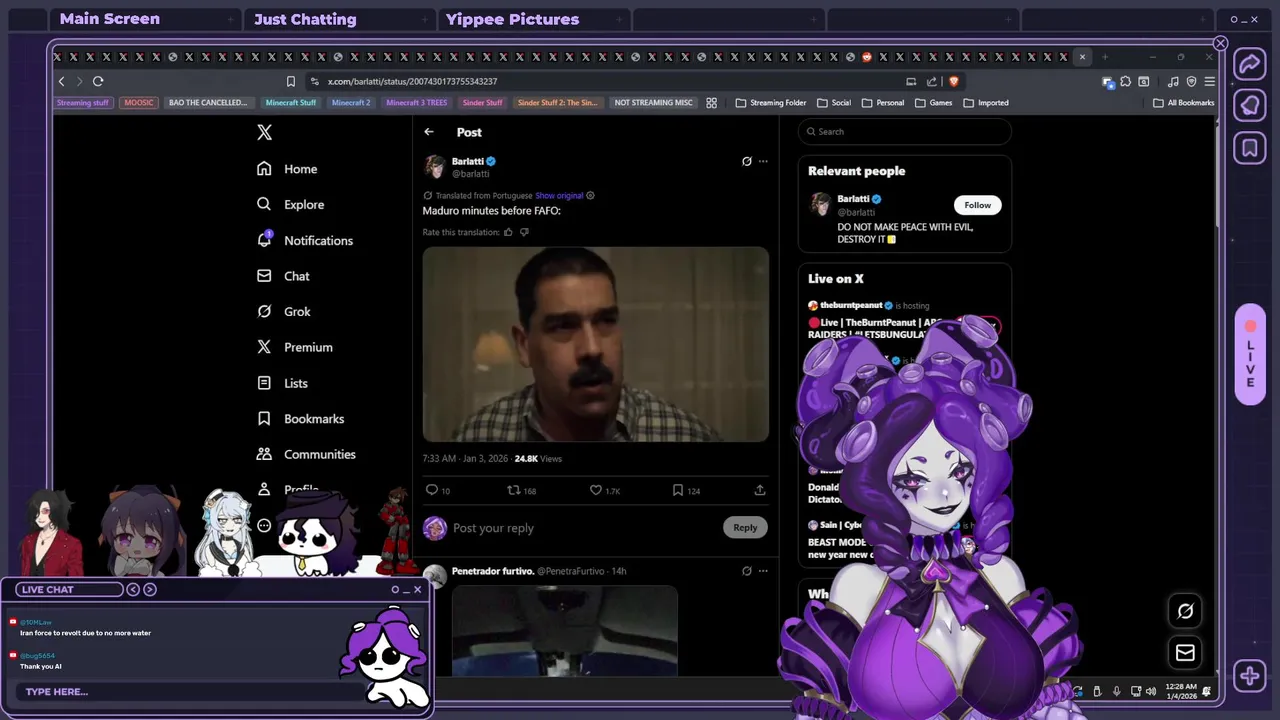Click the bookmark icon beside the address bar
Image resolution: width=1280 pixels, height=720 pixels.
click(x=291, y=81)
